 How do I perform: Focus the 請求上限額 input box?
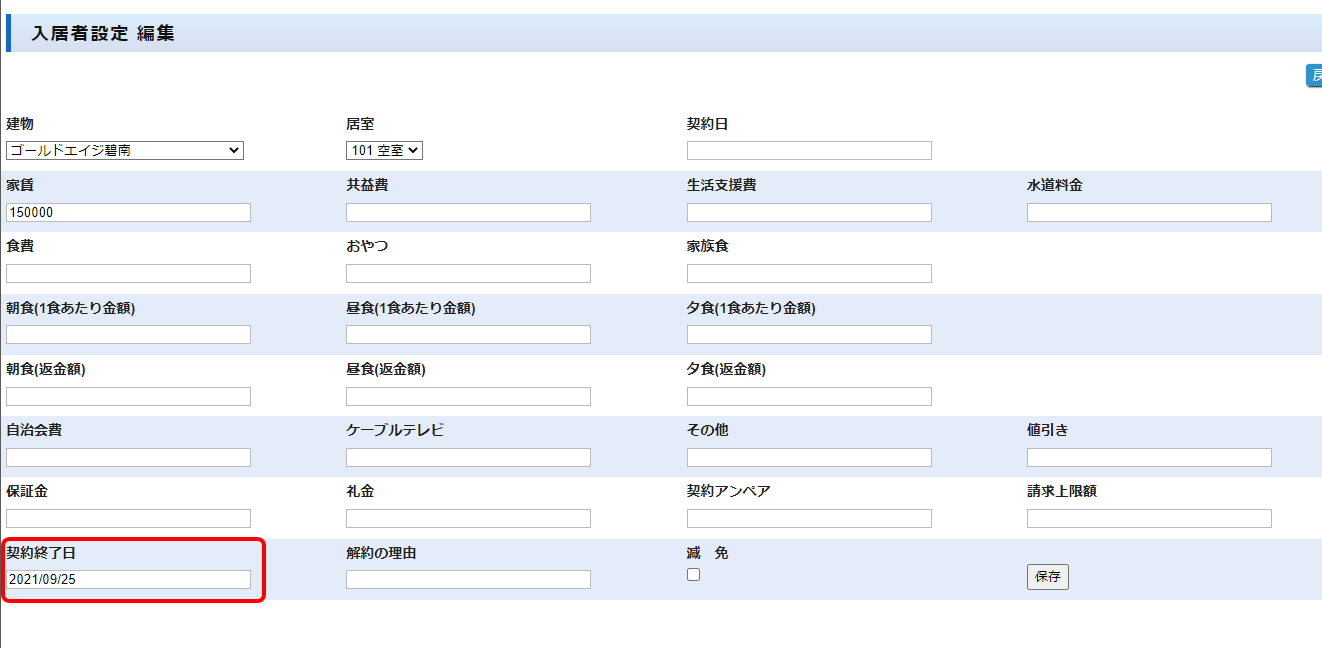(1149, 519)
